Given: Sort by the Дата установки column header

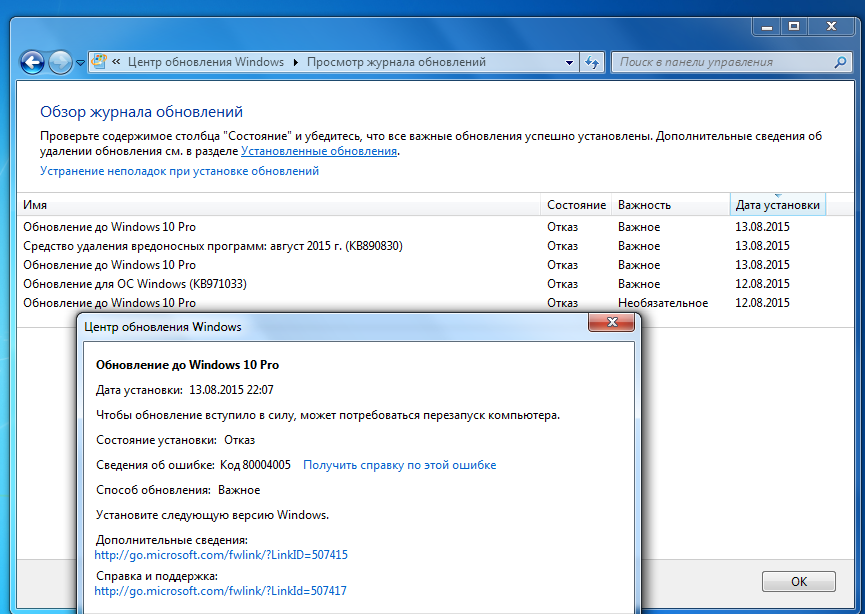Looking at the screenshot, I should click(777, 205).
